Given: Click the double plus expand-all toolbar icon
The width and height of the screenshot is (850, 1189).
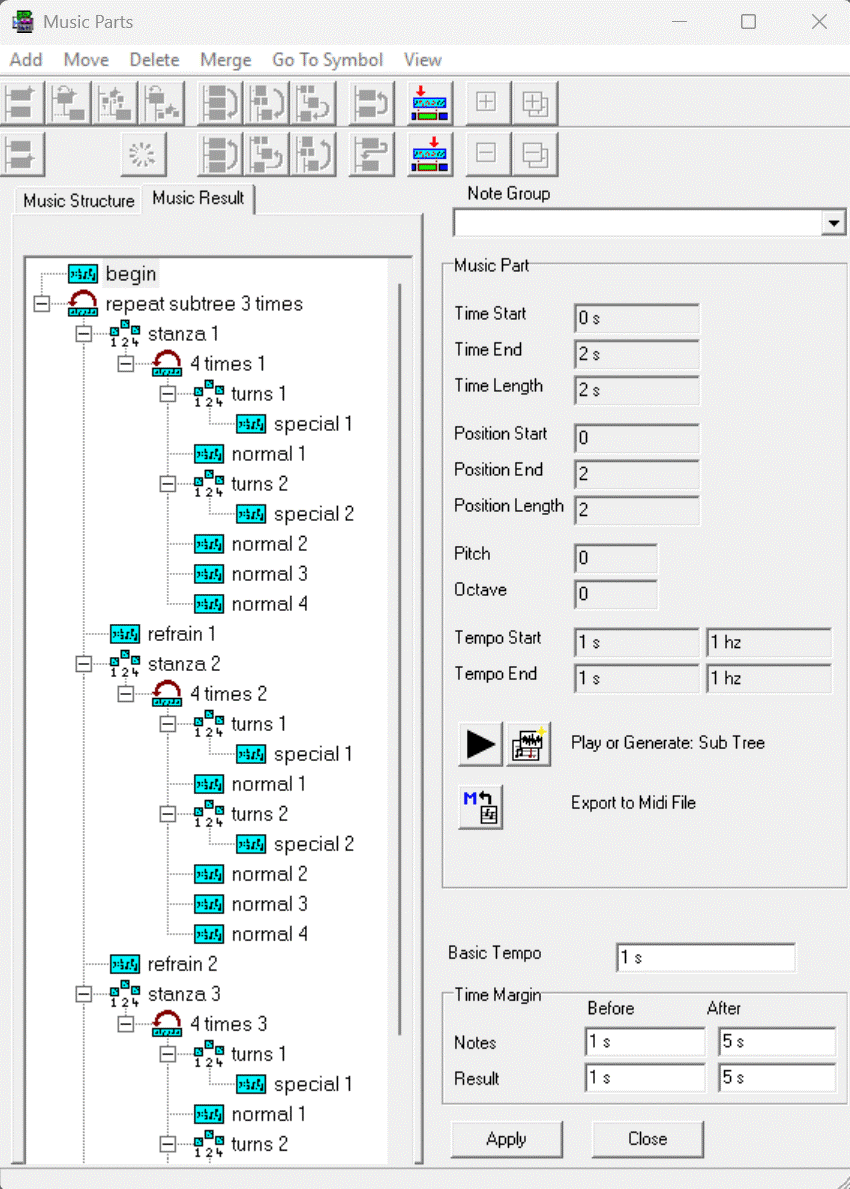Looking at the screenshot, I should point(535,102).
